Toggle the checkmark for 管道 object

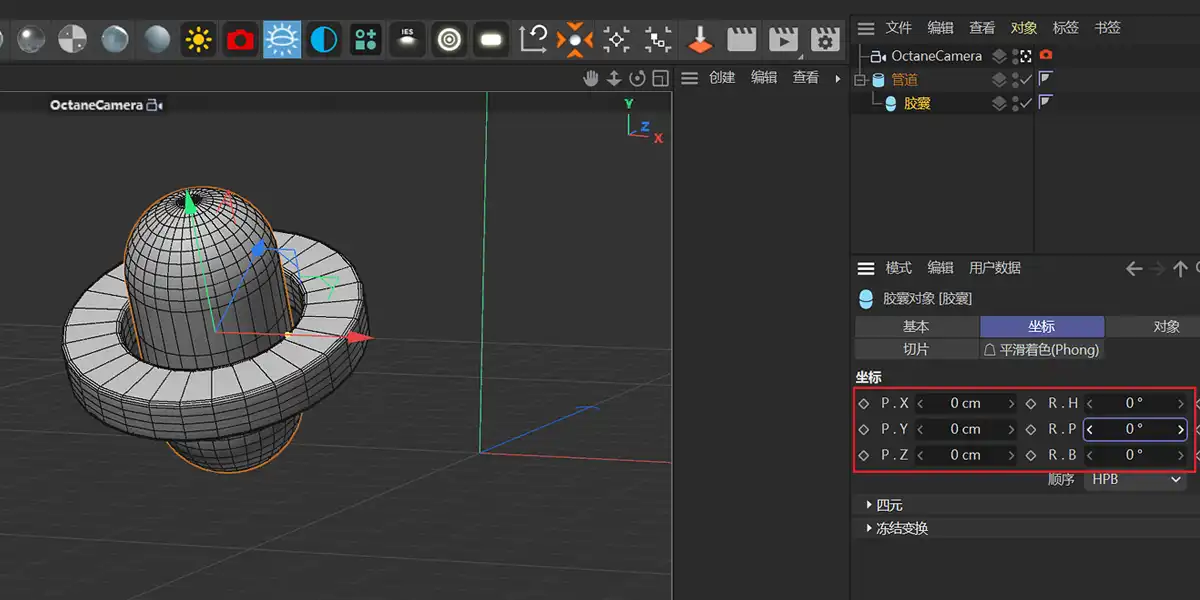1025,80
